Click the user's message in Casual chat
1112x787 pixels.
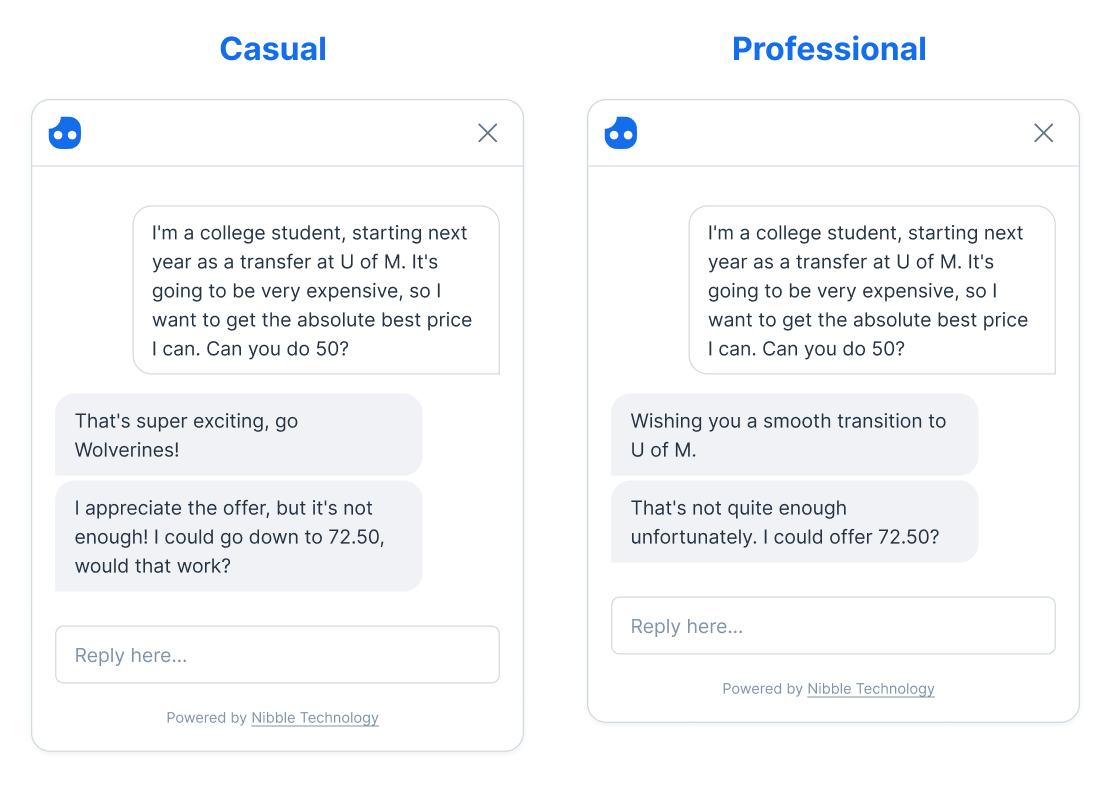tap(316, 290)
